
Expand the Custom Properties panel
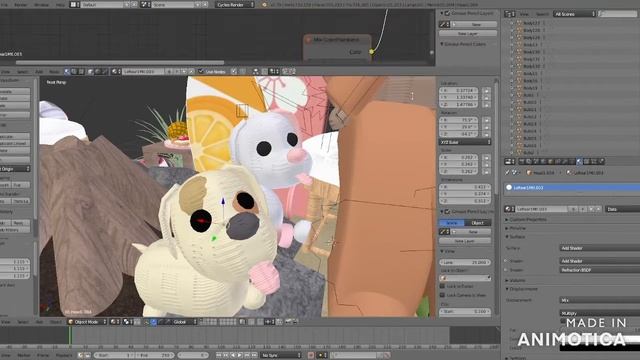[528, 219]
